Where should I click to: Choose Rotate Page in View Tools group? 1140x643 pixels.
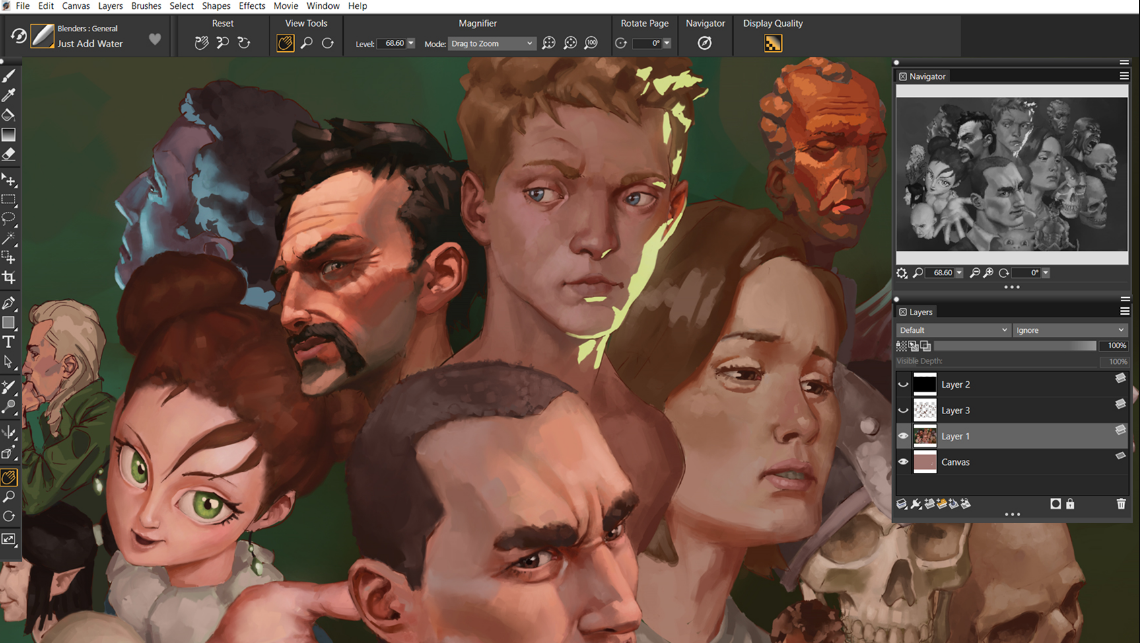coord(328,43)
